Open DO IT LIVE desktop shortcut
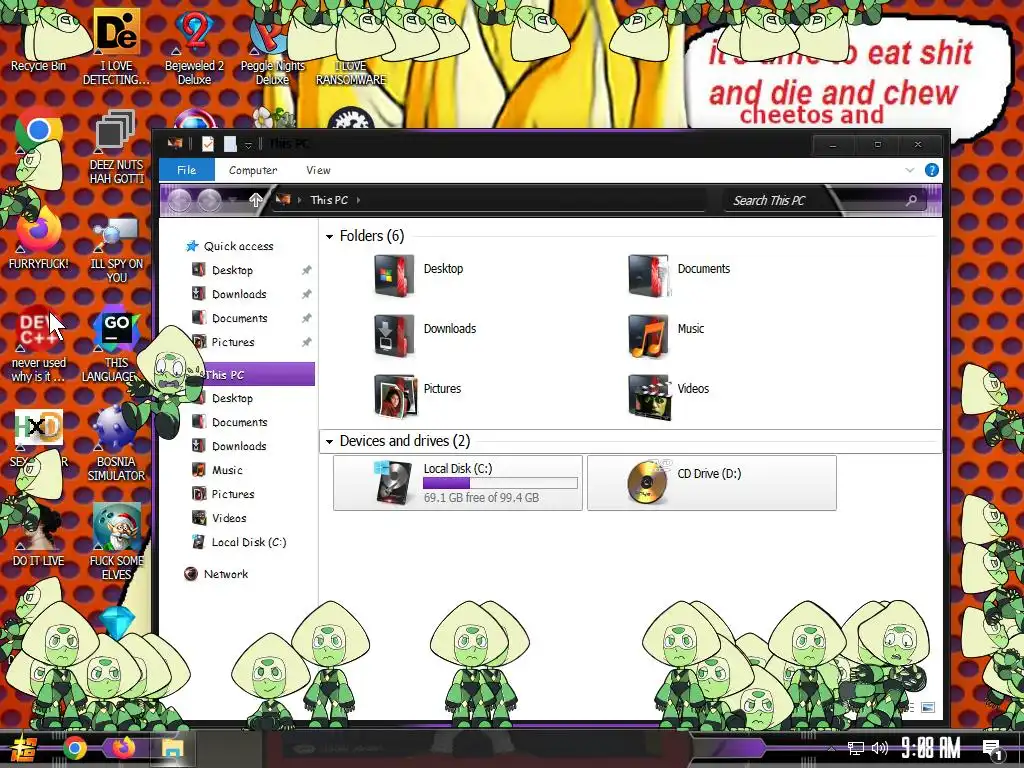1024x768 pixels. pos(39,536)
